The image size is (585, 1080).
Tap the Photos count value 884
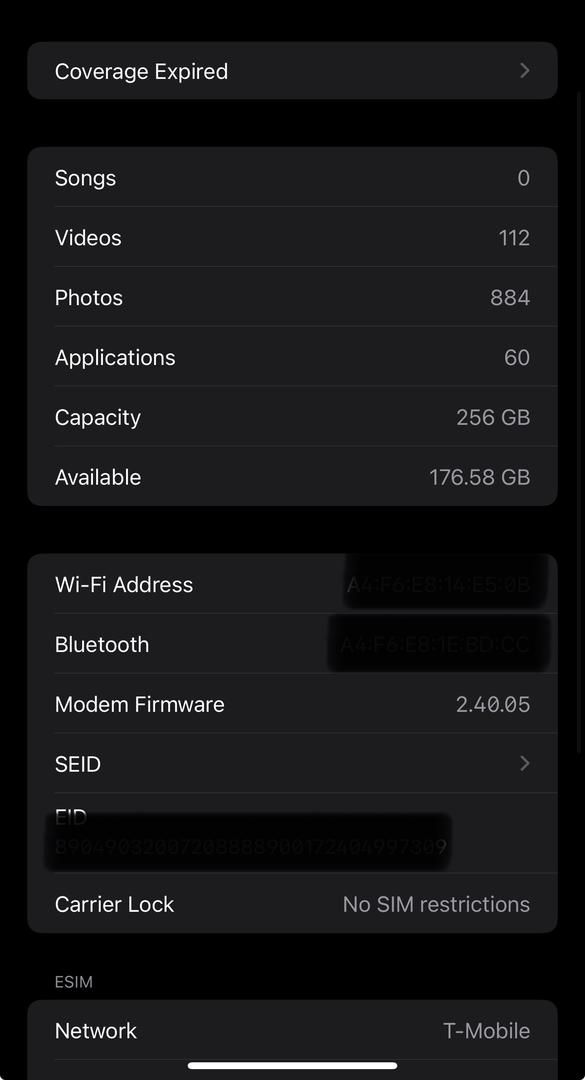click(x=510, y=298)
